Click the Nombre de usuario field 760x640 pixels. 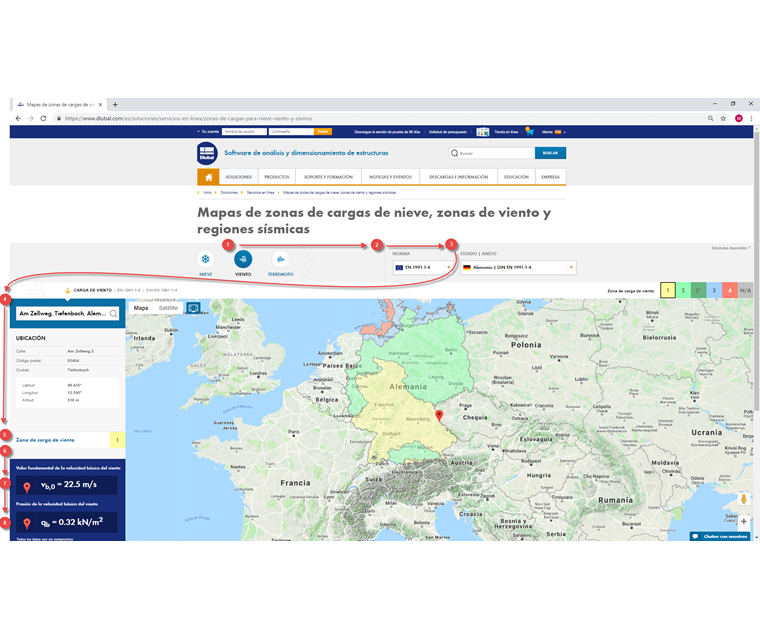(244, 131)
